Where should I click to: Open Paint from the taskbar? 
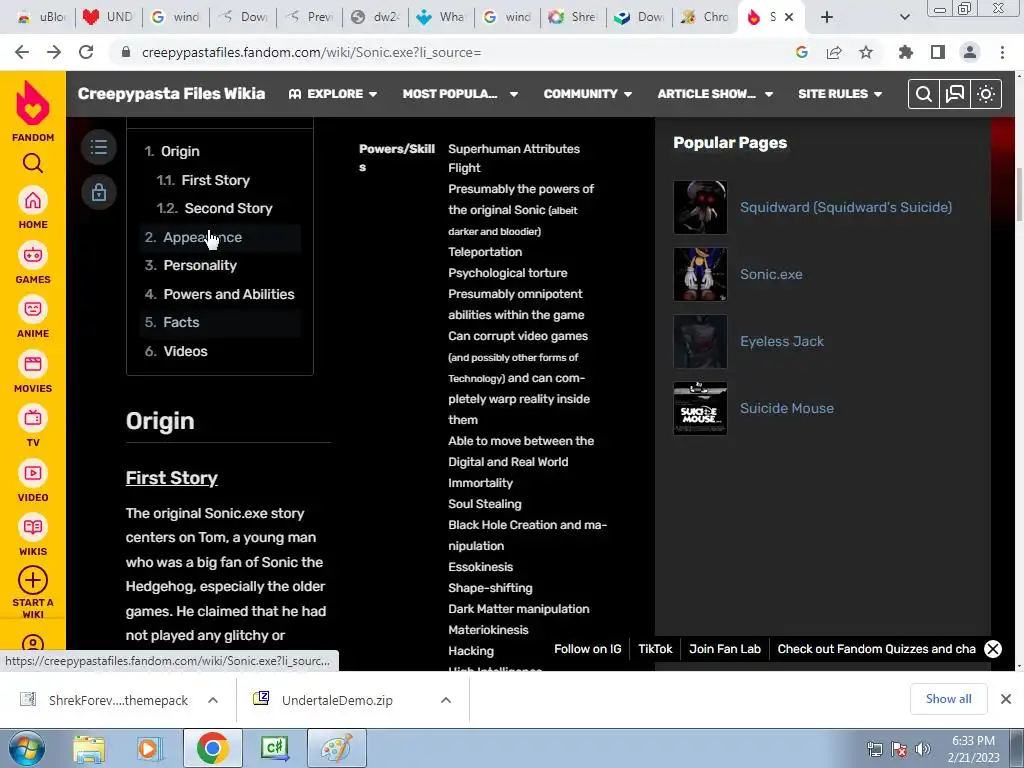(336, 748)
